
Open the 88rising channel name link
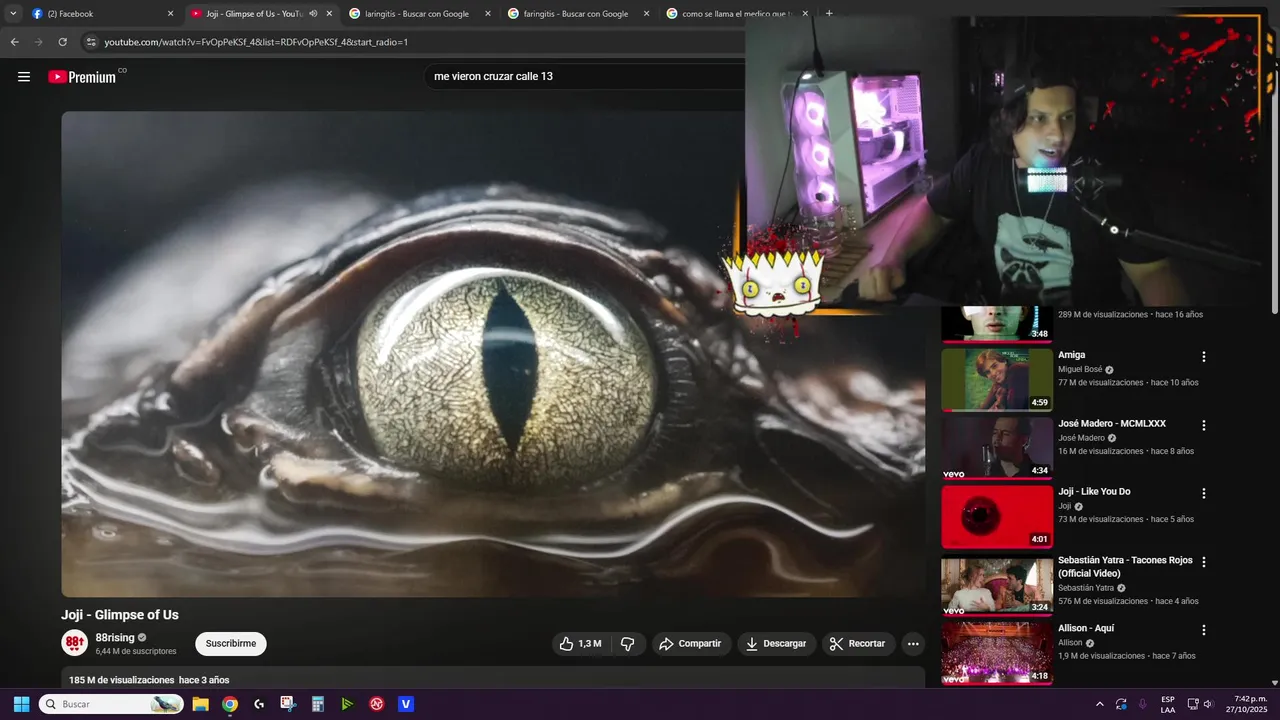coord(115,638)
